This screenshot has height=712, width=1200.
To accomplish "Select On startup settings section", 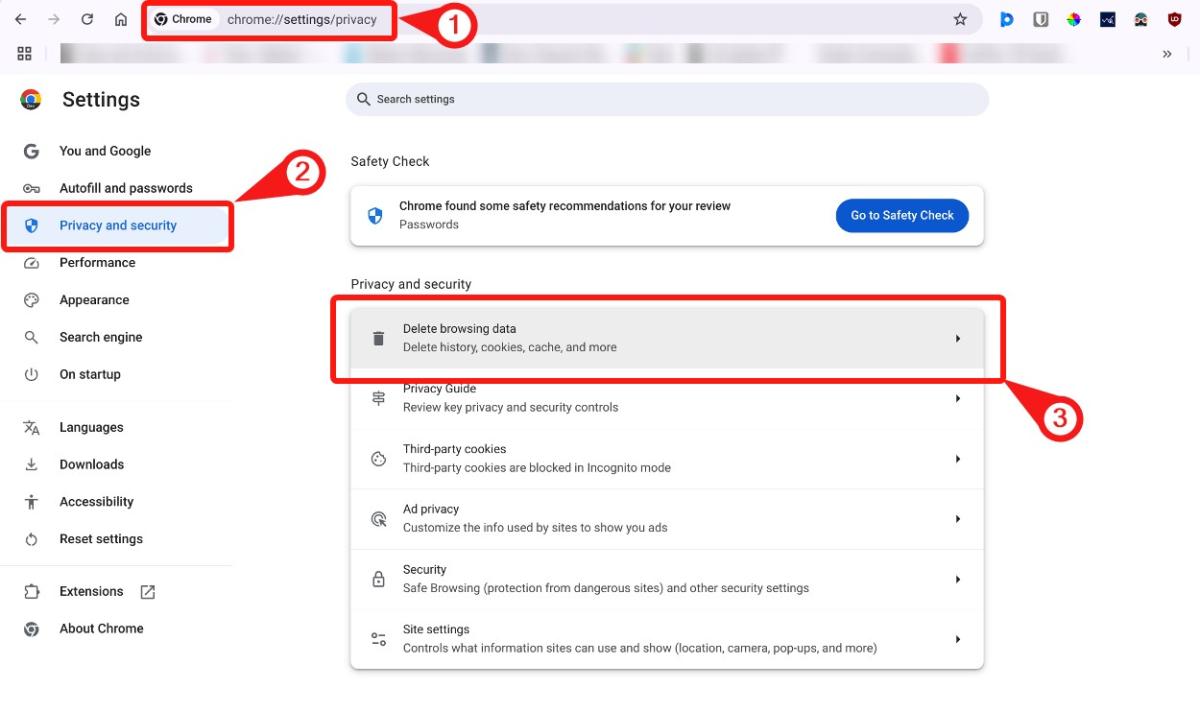I will pyautogui.click(x=89, y=374).
